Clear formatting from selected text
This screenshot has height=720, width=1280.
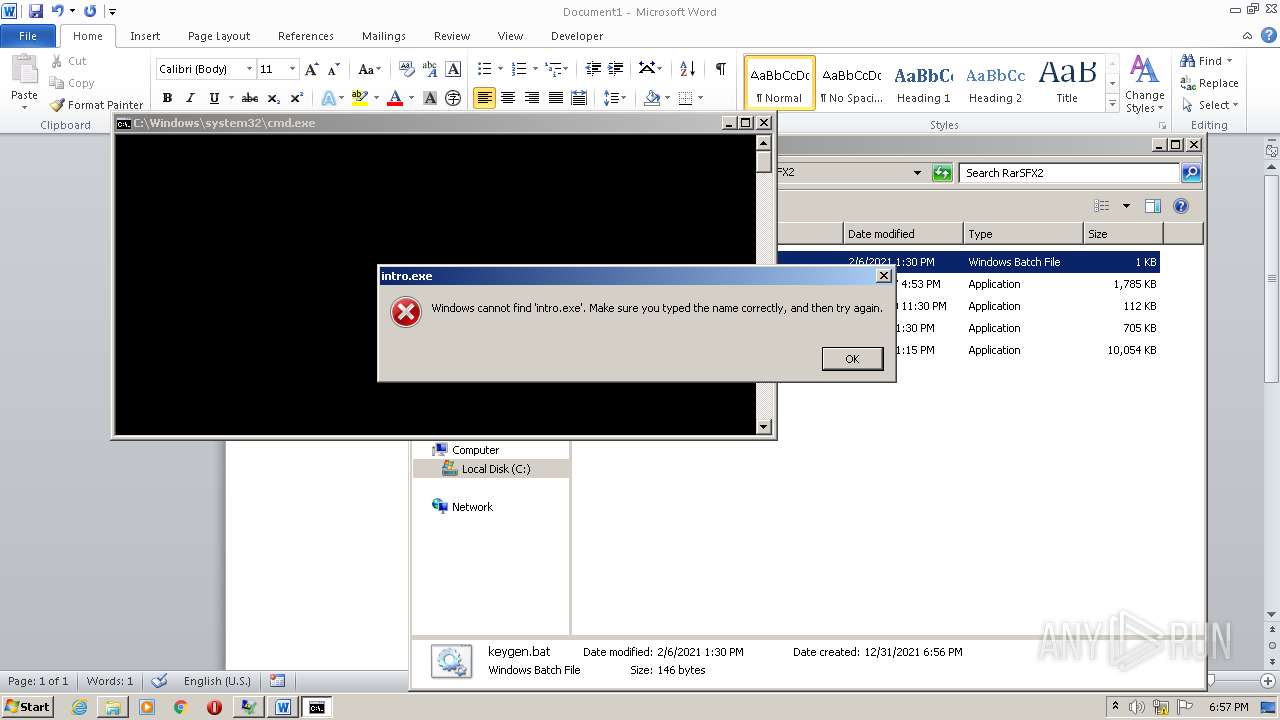tap(406, 69)
